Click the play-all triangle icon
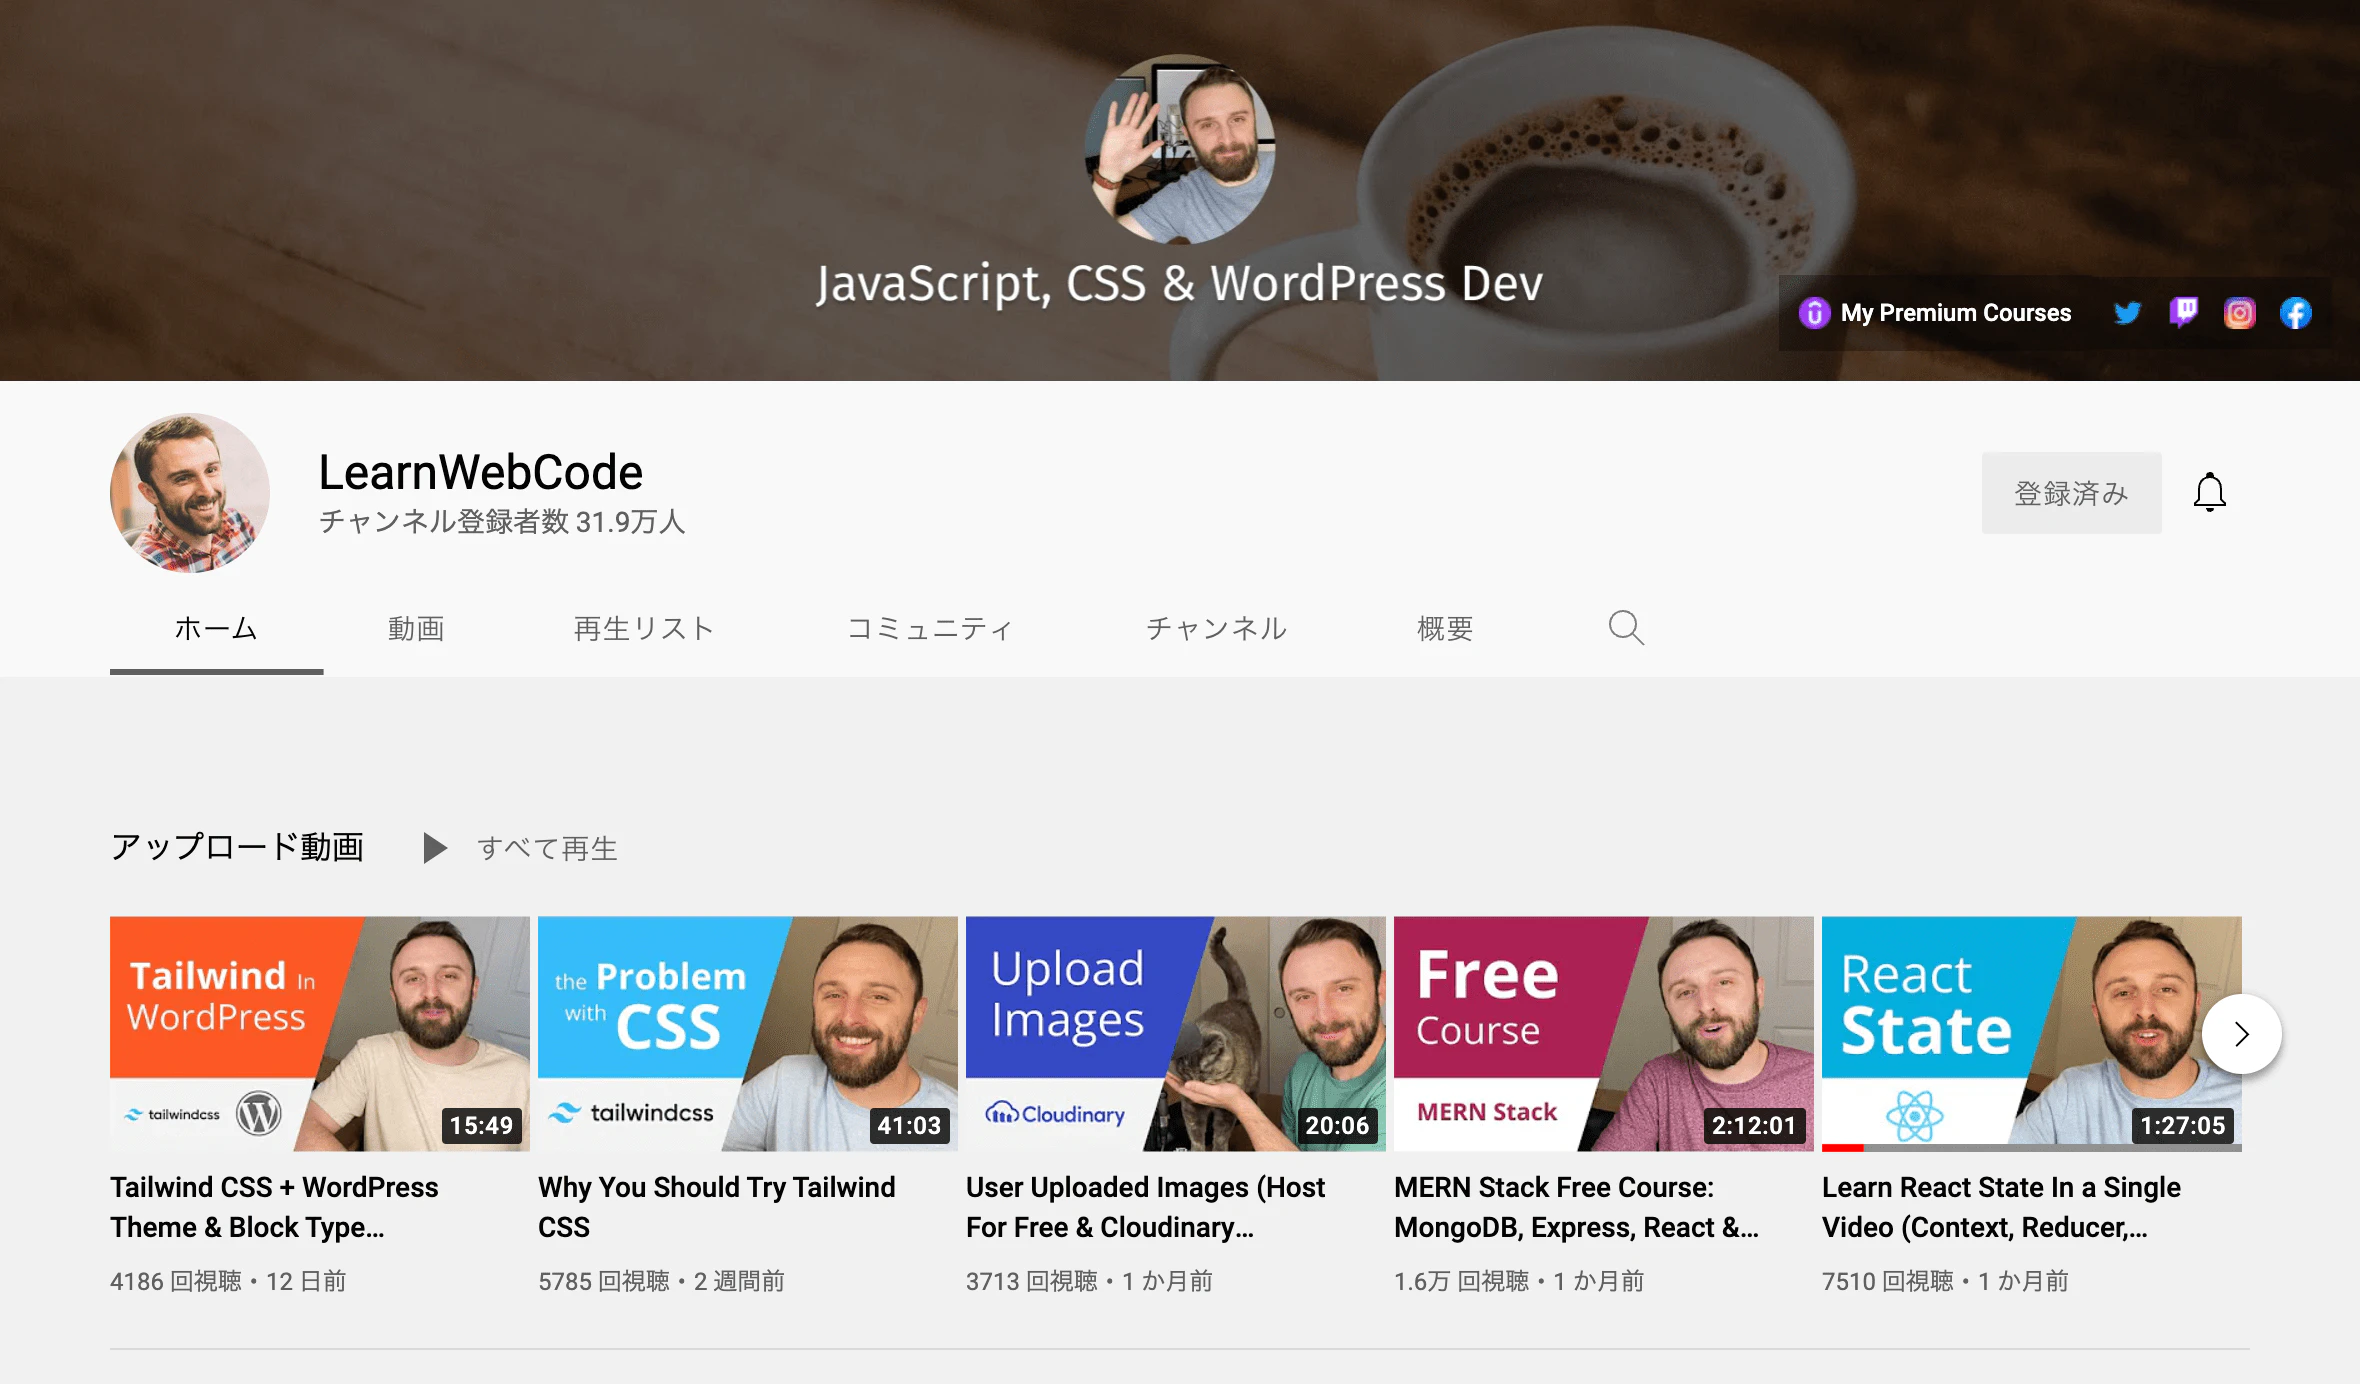Image resolution: width=2360 pixels, height=1384 pixels. point(434,848)
